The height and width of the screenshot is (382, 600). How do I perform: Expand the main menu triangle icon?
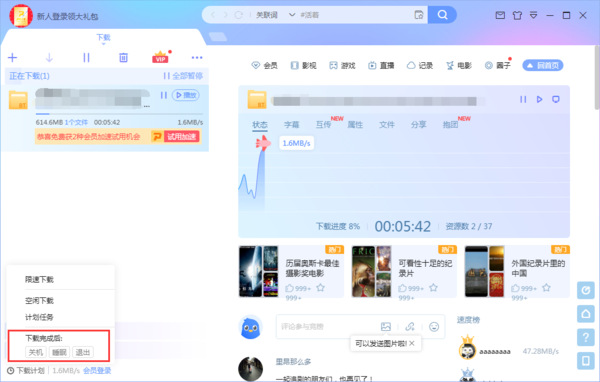coord(533,15)
